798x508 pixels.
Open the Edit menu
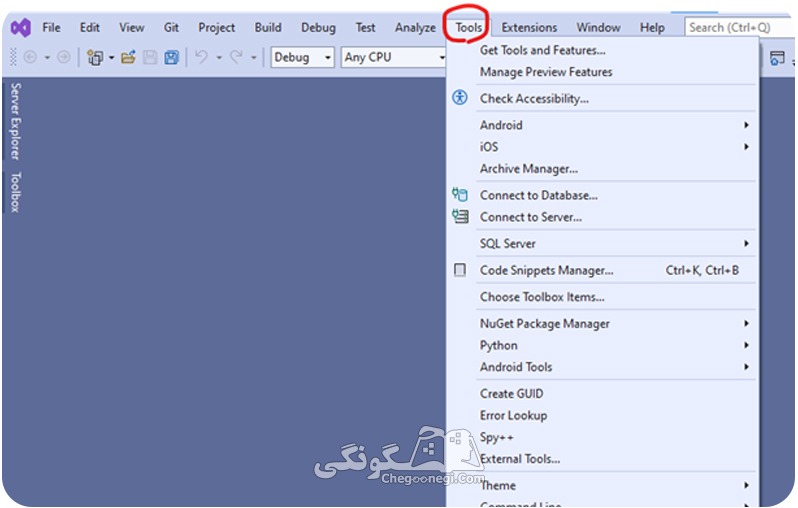tap(90, 27)
